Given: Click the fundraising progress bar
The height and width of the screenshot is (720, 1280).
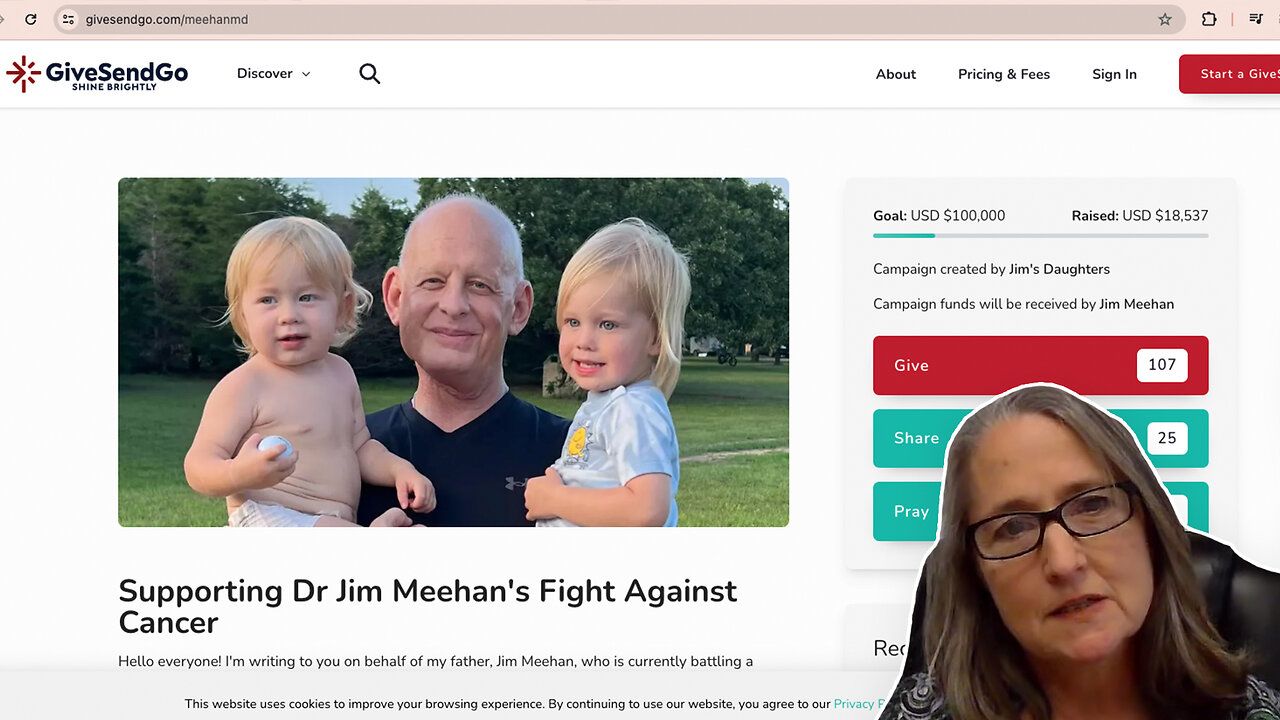Looking at the screenshot, I should coord(1040,236).
